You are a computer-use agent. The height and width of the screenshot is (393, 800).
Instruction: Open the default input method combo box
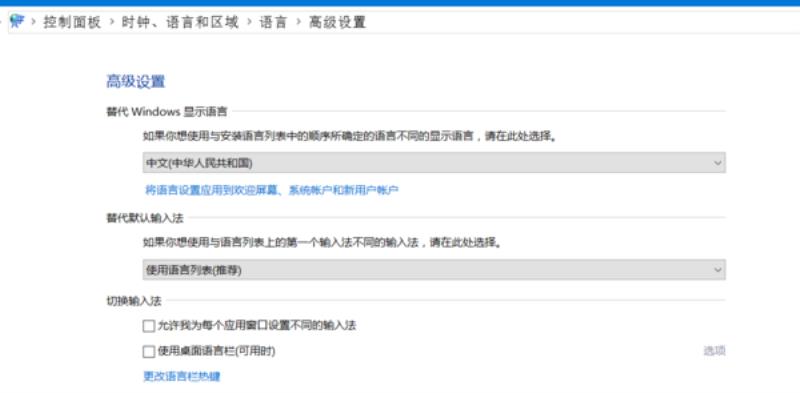coord(434,270)
